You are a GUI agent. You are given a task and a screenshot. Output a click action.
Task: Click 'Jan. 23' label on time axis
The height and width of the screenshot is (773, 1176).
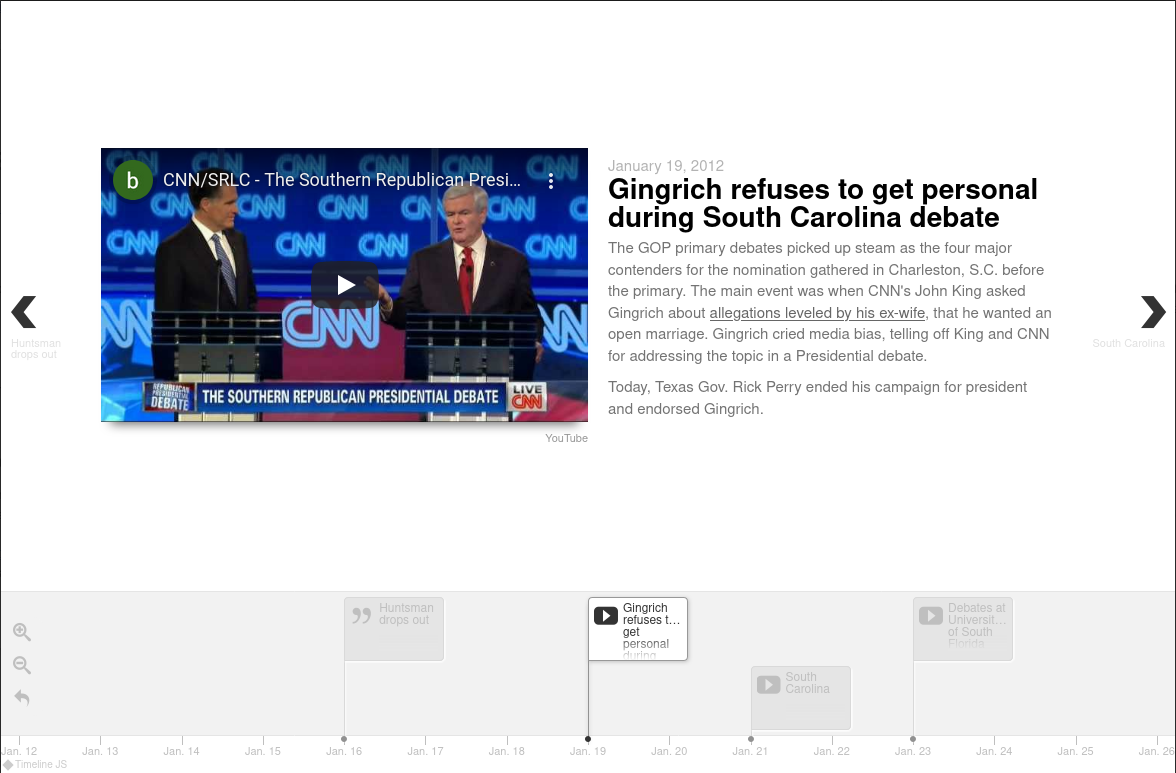coord(913,751)
